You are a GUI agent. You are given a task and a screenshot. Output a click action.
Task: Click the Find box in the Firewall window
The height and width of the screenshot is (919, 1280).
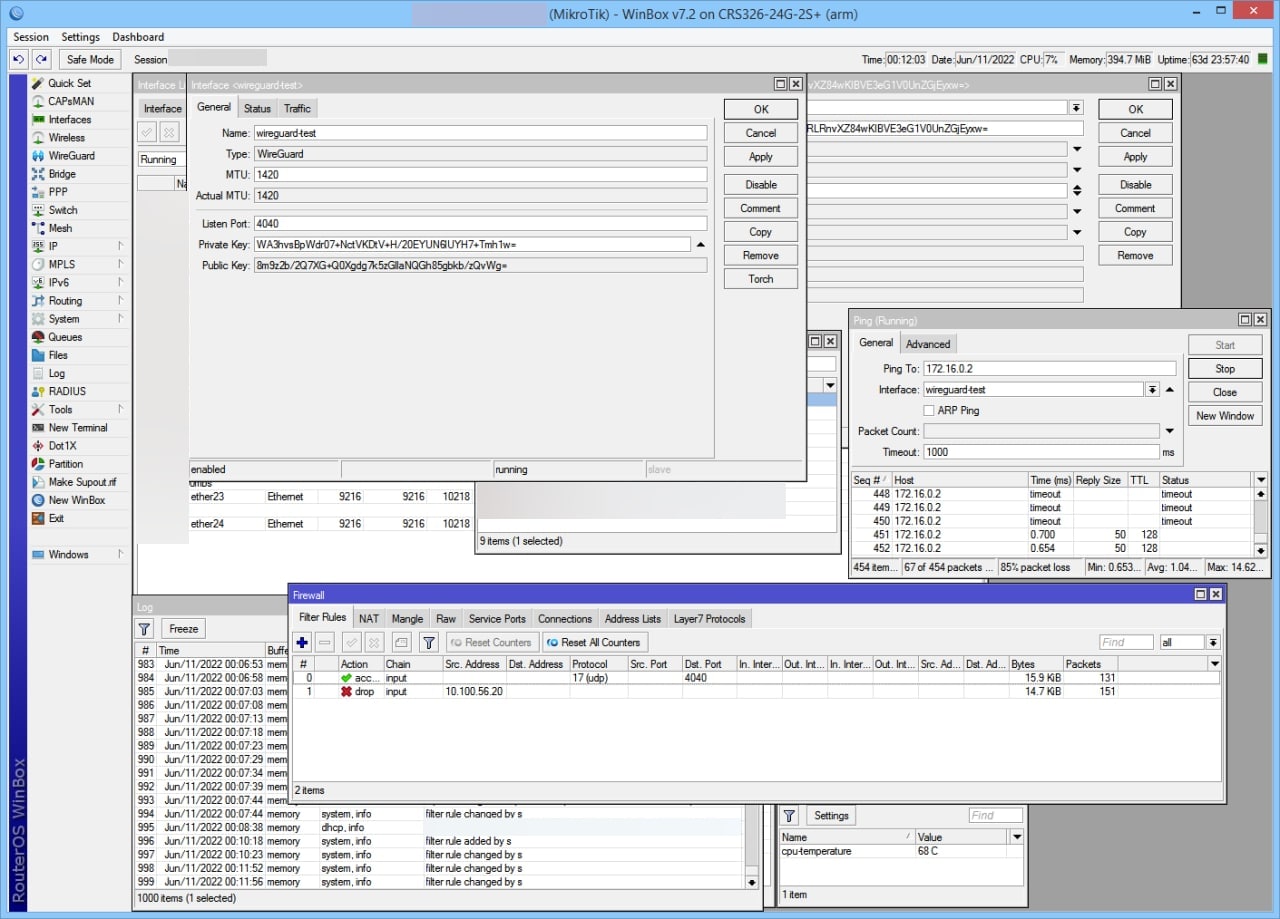tap(1126, 642)
